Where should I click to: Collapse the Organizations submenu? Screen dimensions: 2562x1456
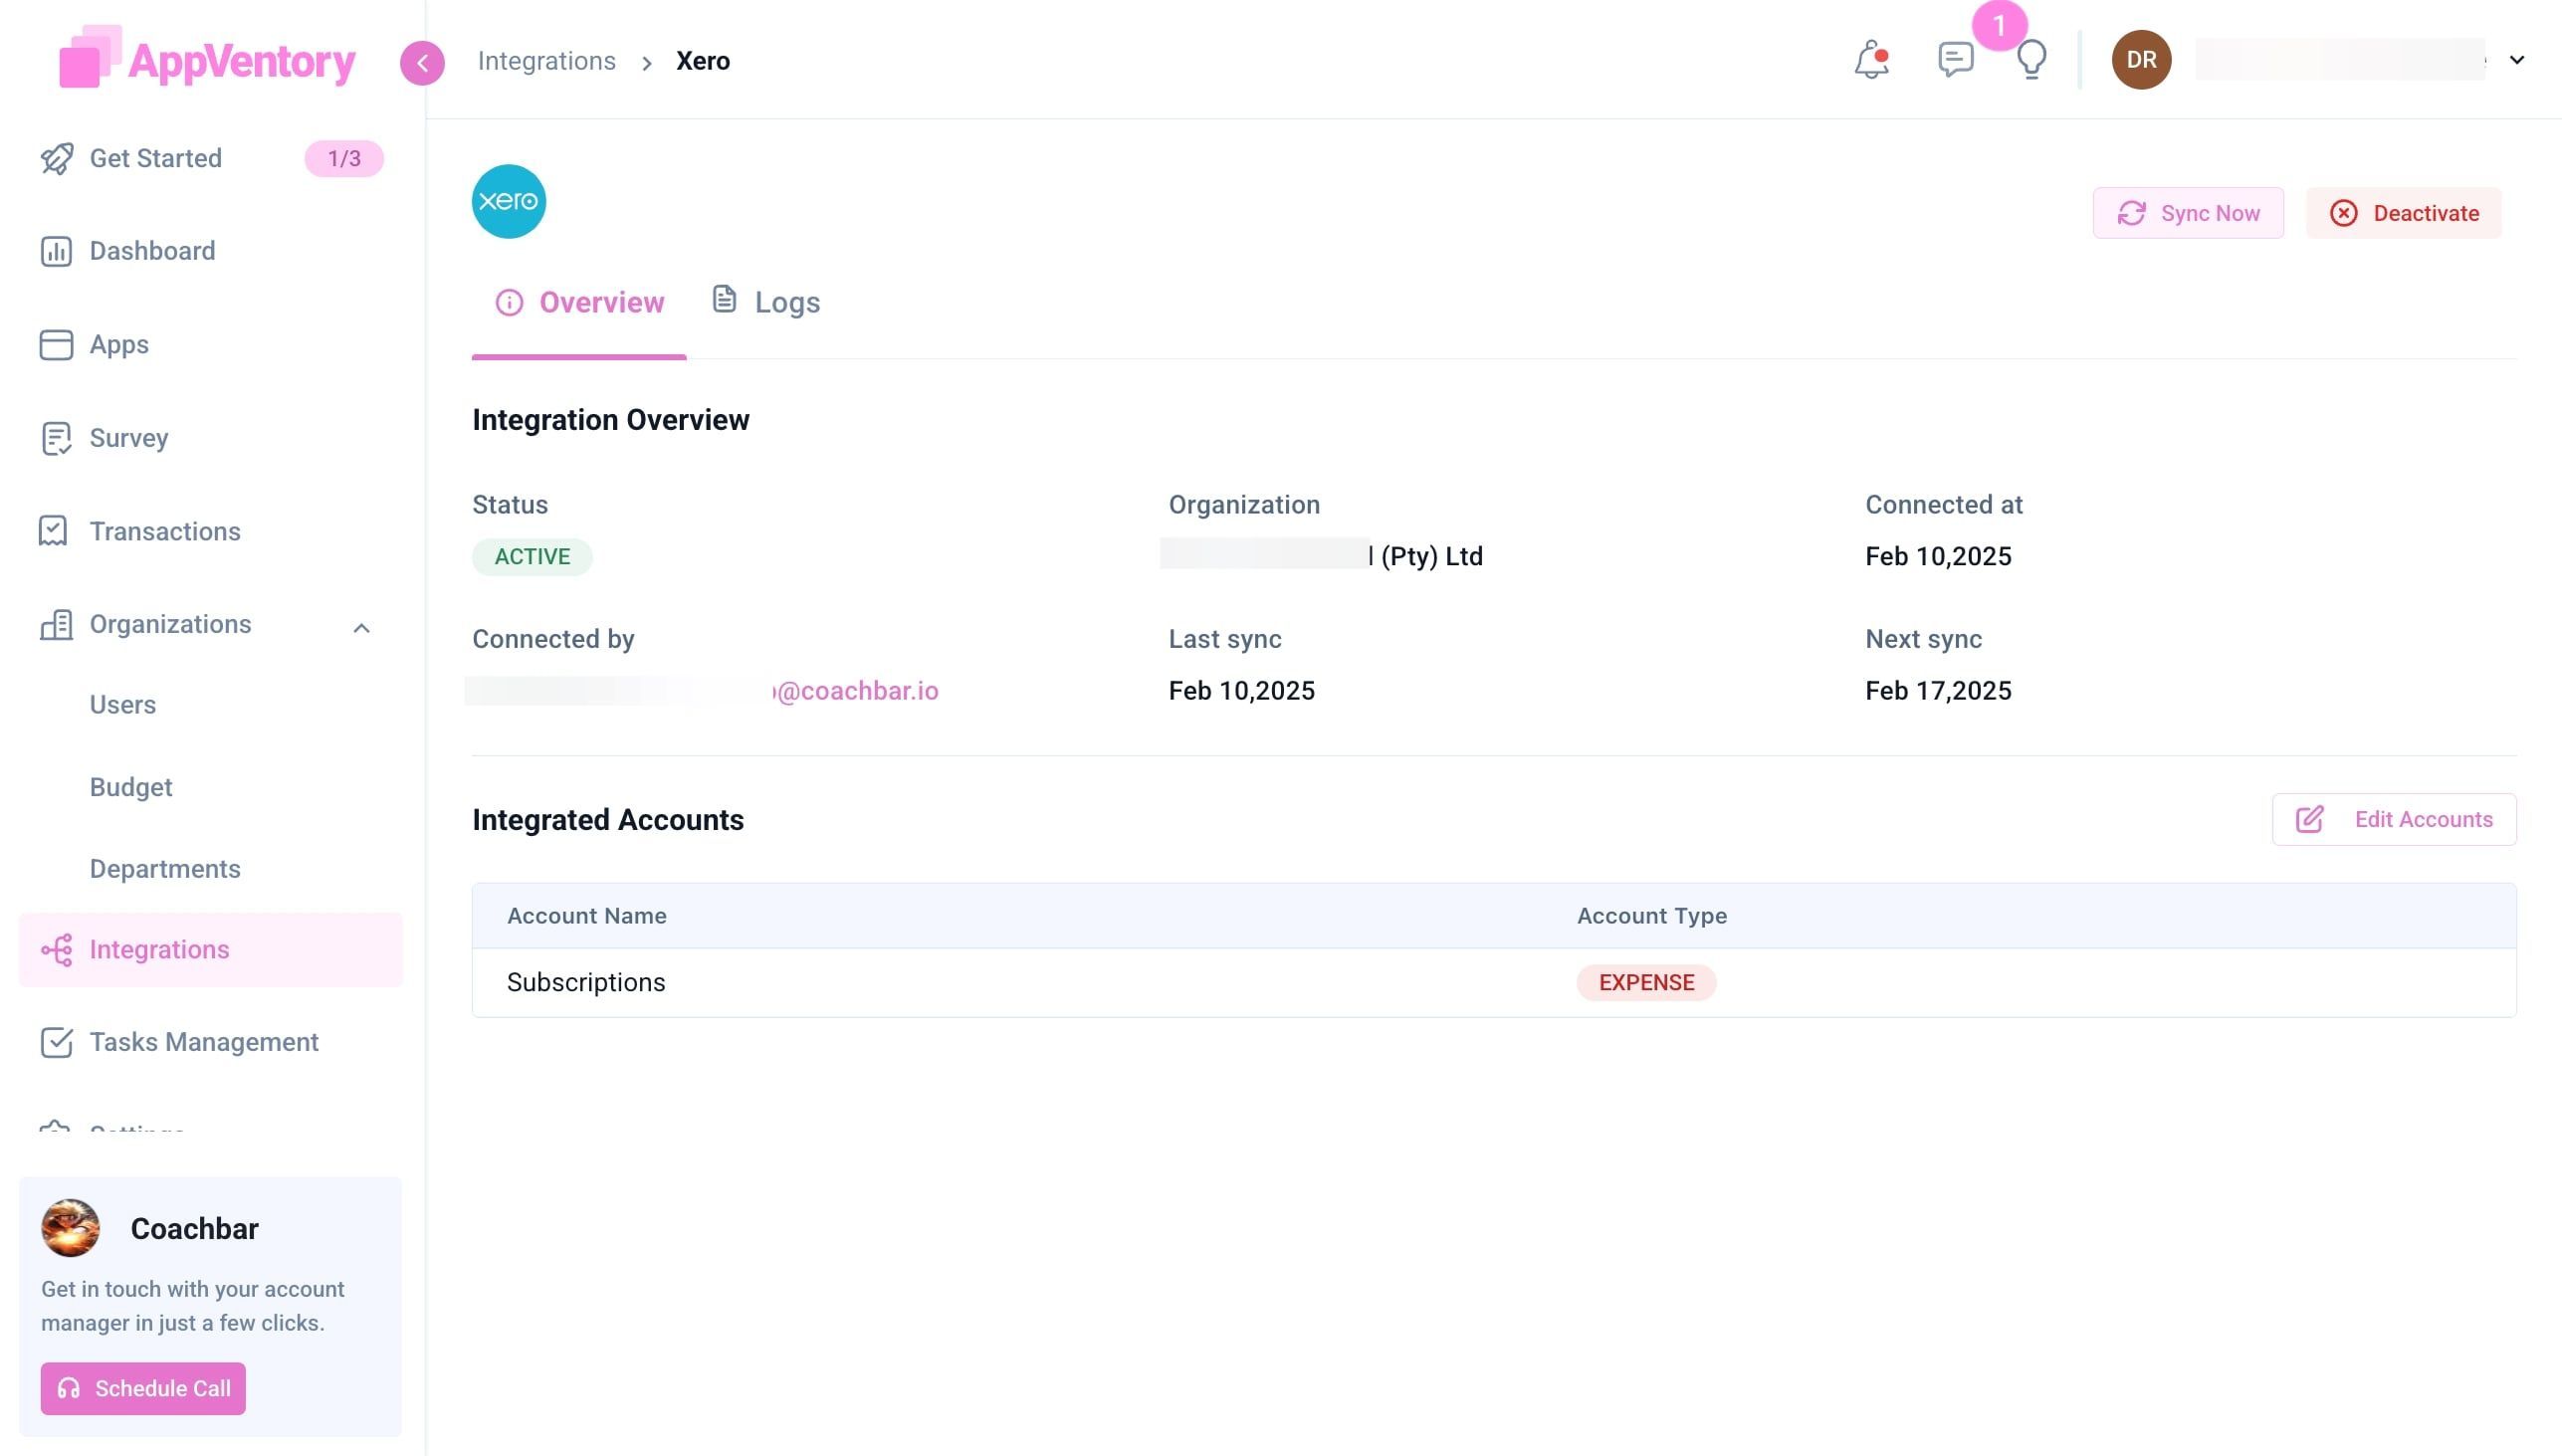pos(361,627)
